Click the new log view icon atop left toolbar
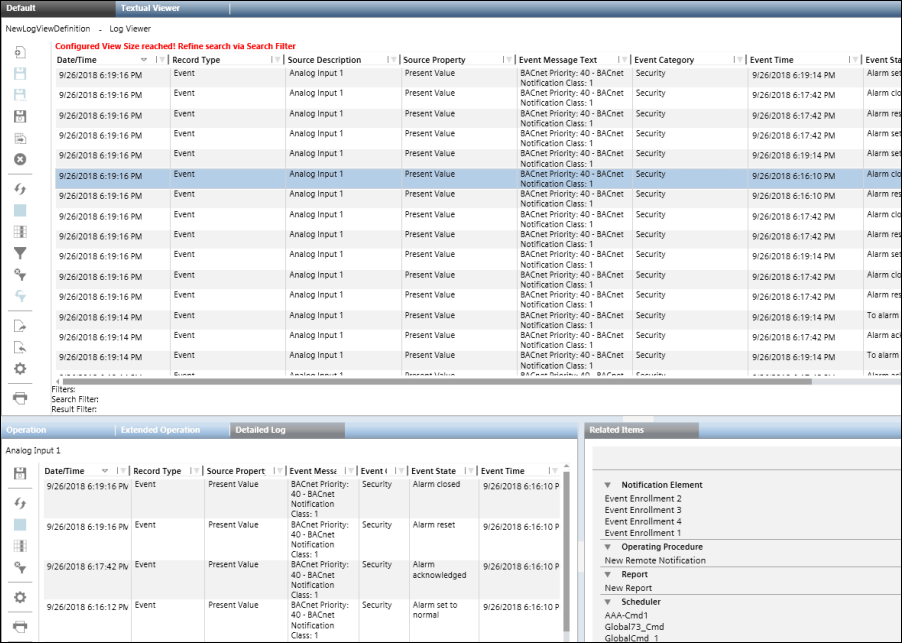The height and width of the screenshot is (643, 902). [20, 52]
